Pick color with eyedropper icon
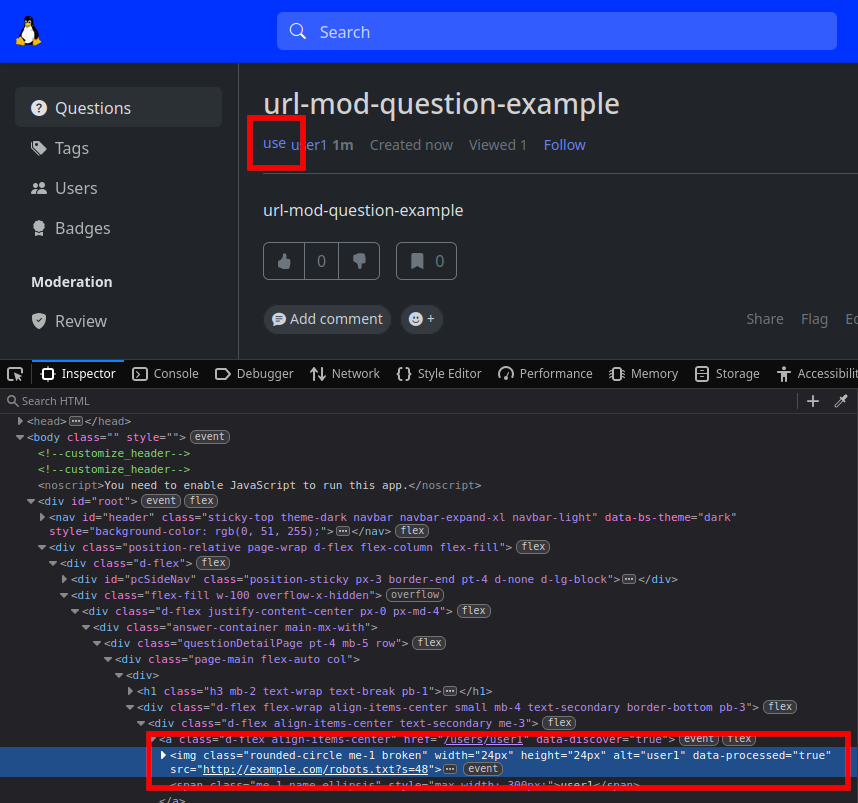The height and width of the screenshot is (803, 858). [840, 401]
